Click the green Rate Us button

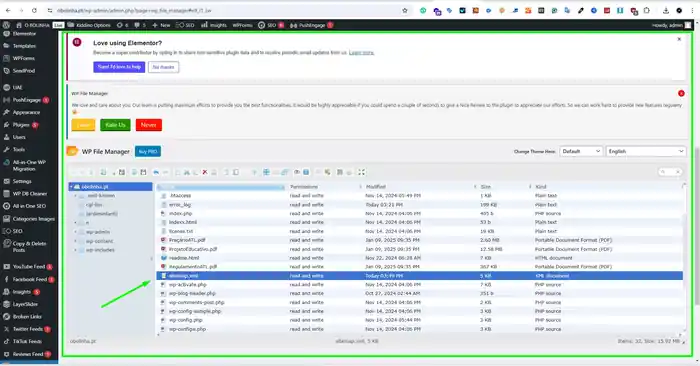[115, 125]
